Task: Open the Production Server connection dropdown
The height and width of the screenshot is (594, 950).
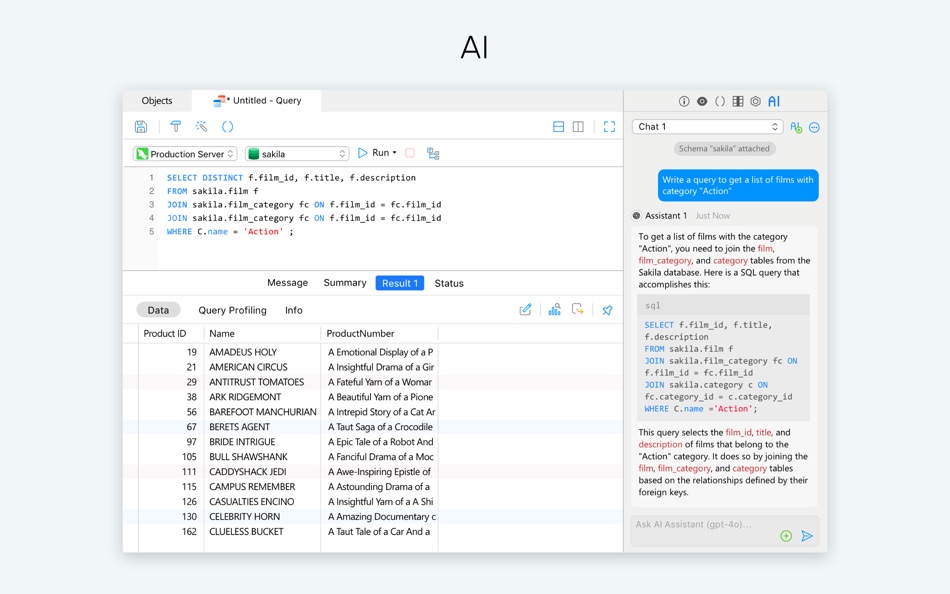Action: tap(185, 154)
